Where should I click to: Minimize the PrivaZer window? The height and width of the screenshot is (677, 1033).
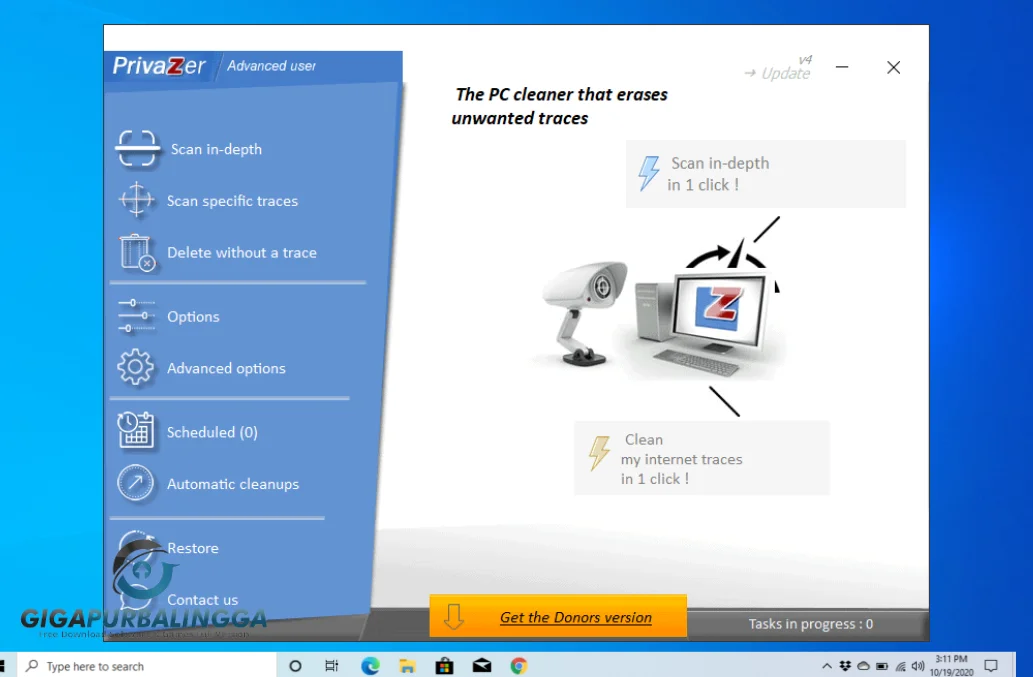[x=842, y=67]
